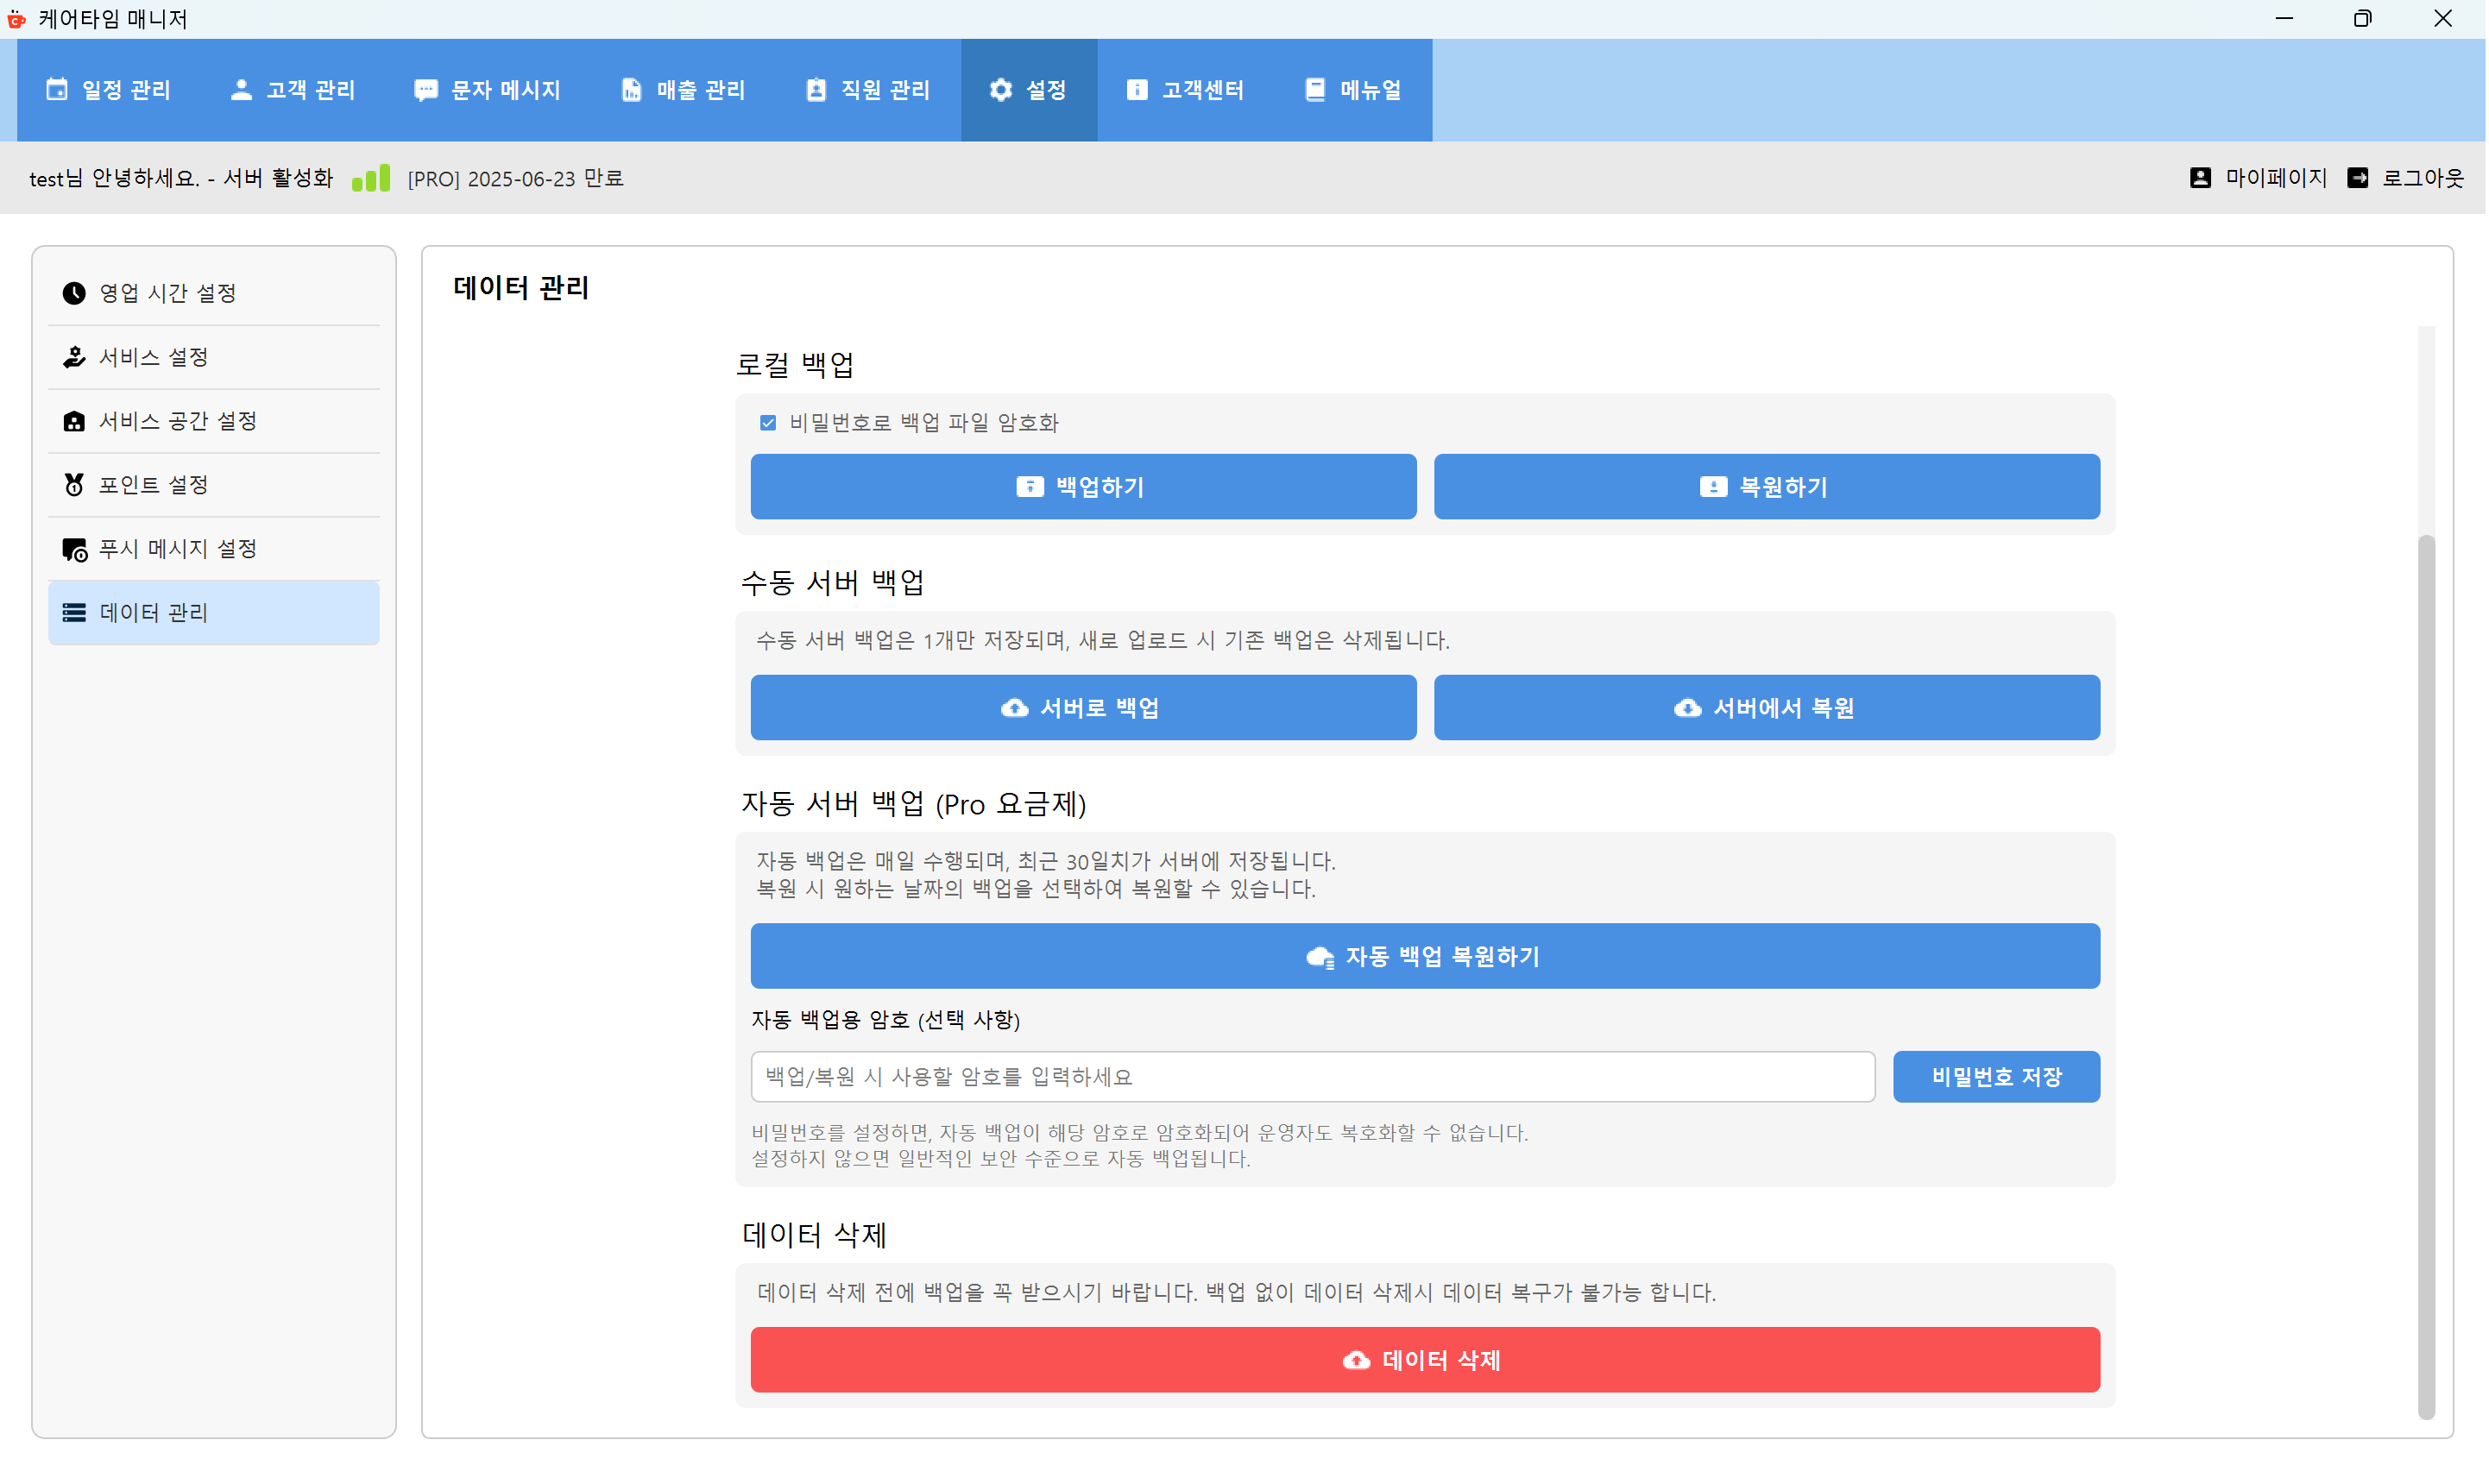The width and height of the screenshot is (2489, 1484).
Task: Click 자동 백업 복원하기
Action: tap(1424, 956)
